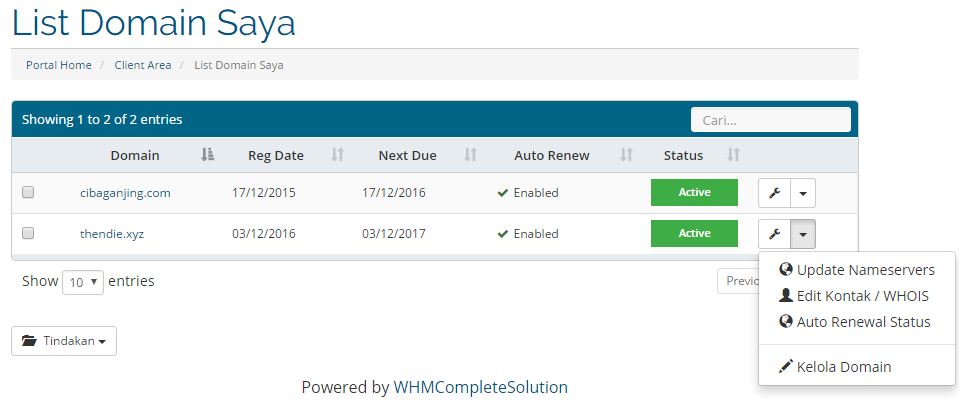Click the folder icon on Tindakan button
This screenshot has height=410, width=960.
(29, 341)
